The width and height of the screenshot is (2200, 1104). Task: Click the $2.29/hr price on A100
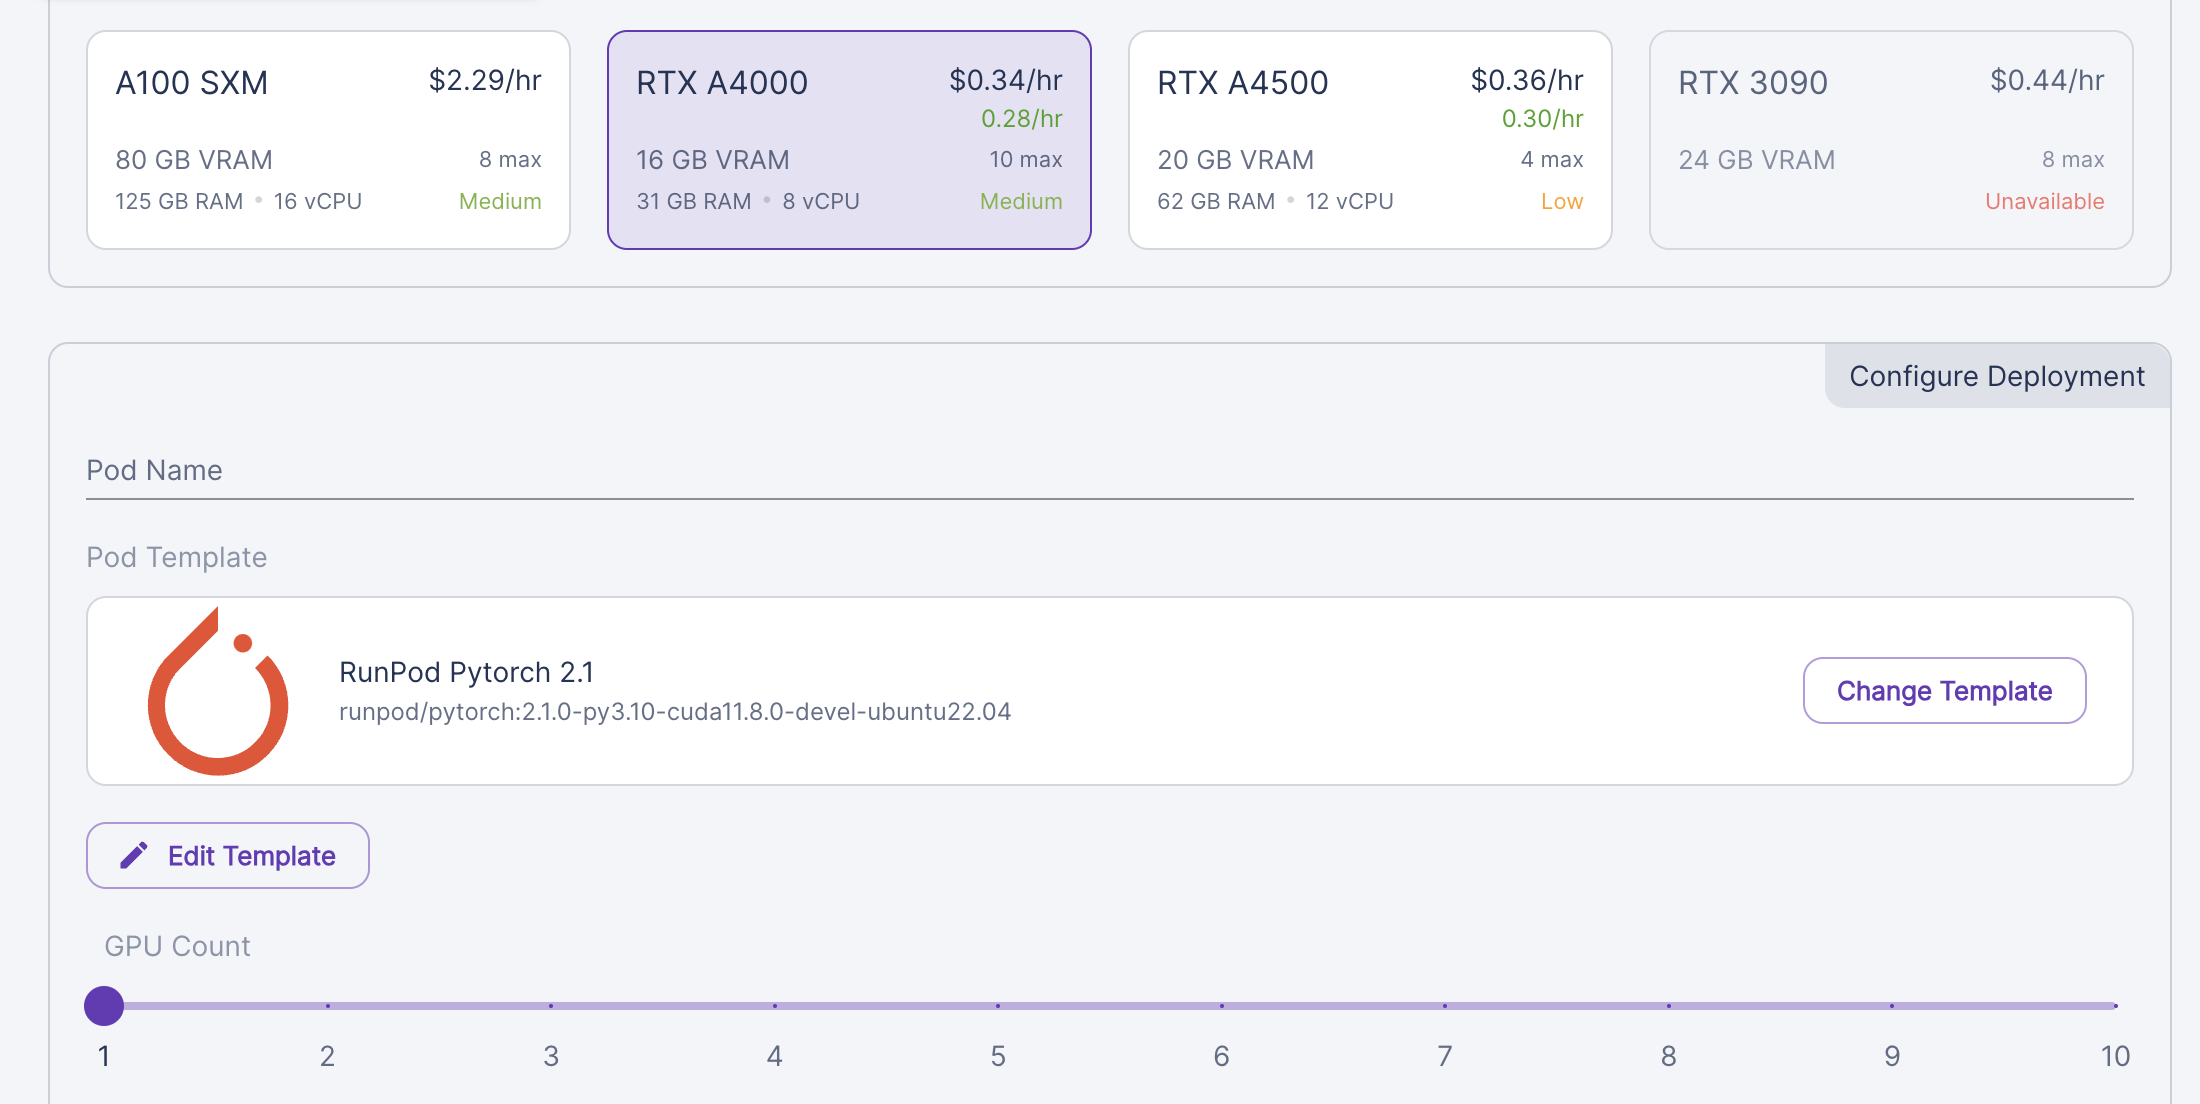485,81
